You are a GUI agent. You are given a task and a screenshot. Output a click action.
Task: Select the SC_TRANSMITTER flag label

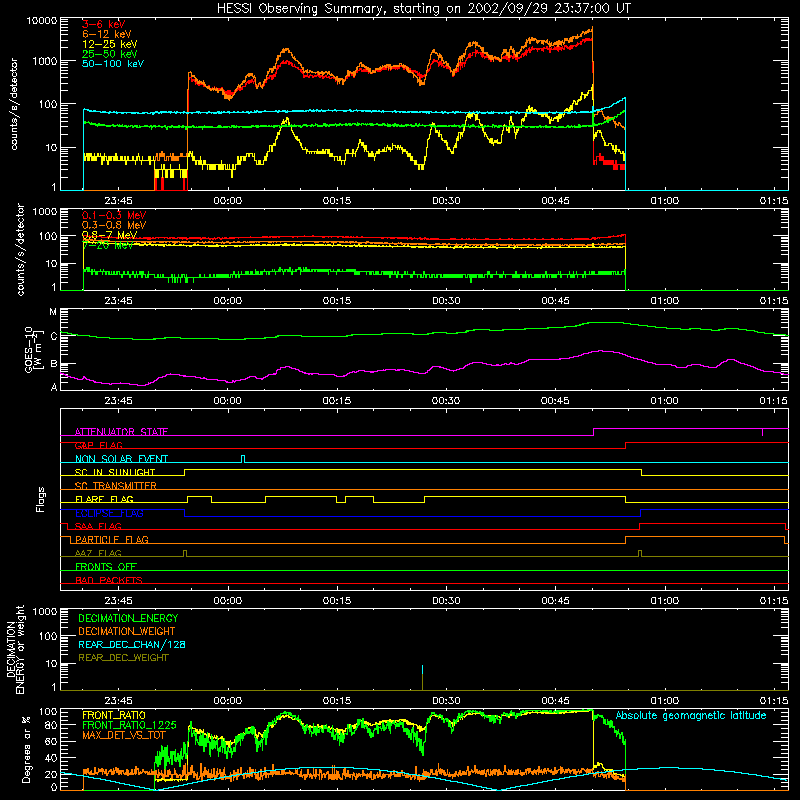116,486
